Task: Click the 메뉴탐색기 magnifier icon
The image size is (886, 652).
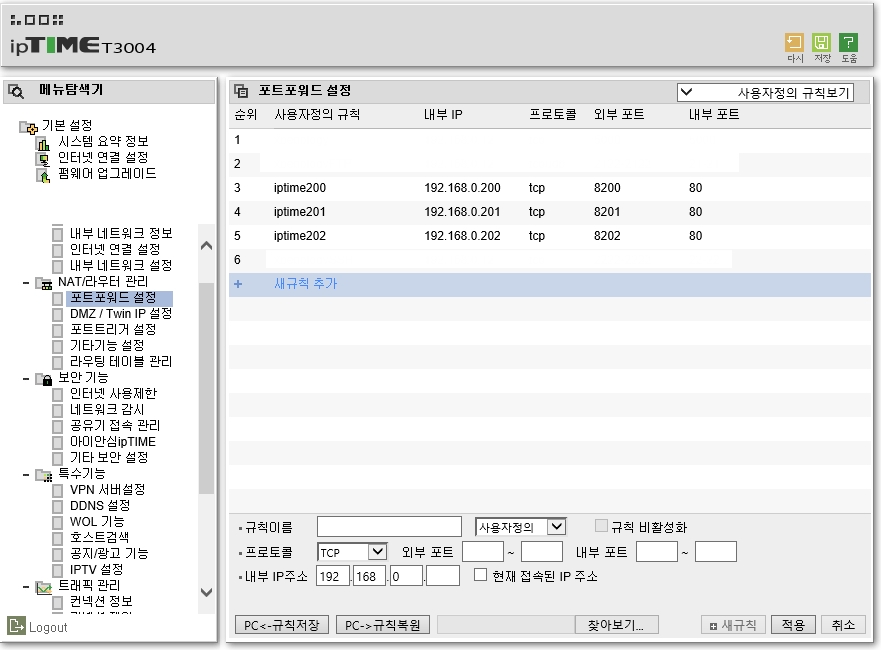Action: [16, 91]
